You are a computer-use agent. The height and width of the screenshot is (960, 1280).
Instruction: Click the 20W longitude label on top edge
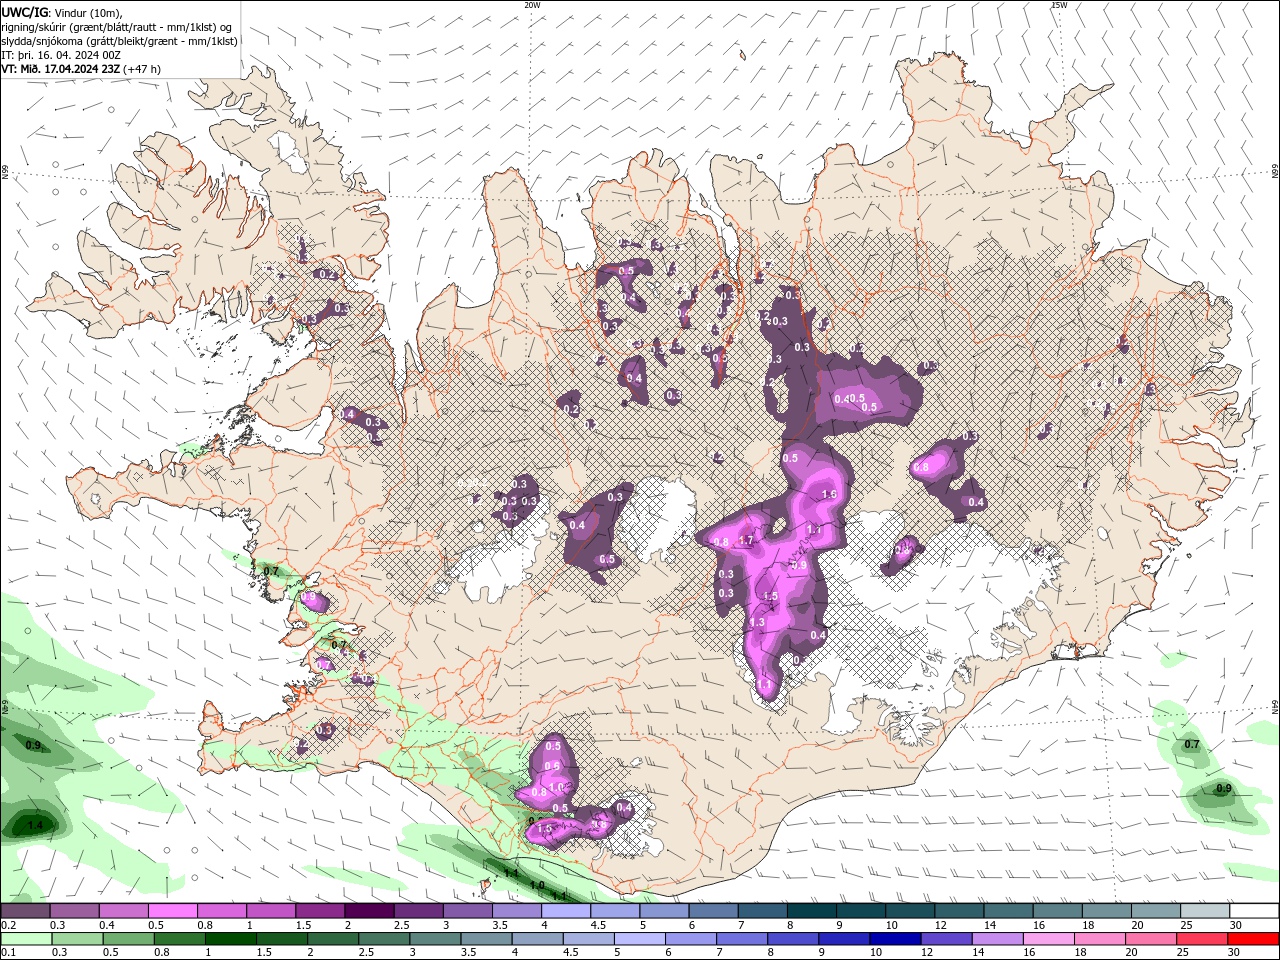pos(533,5)
